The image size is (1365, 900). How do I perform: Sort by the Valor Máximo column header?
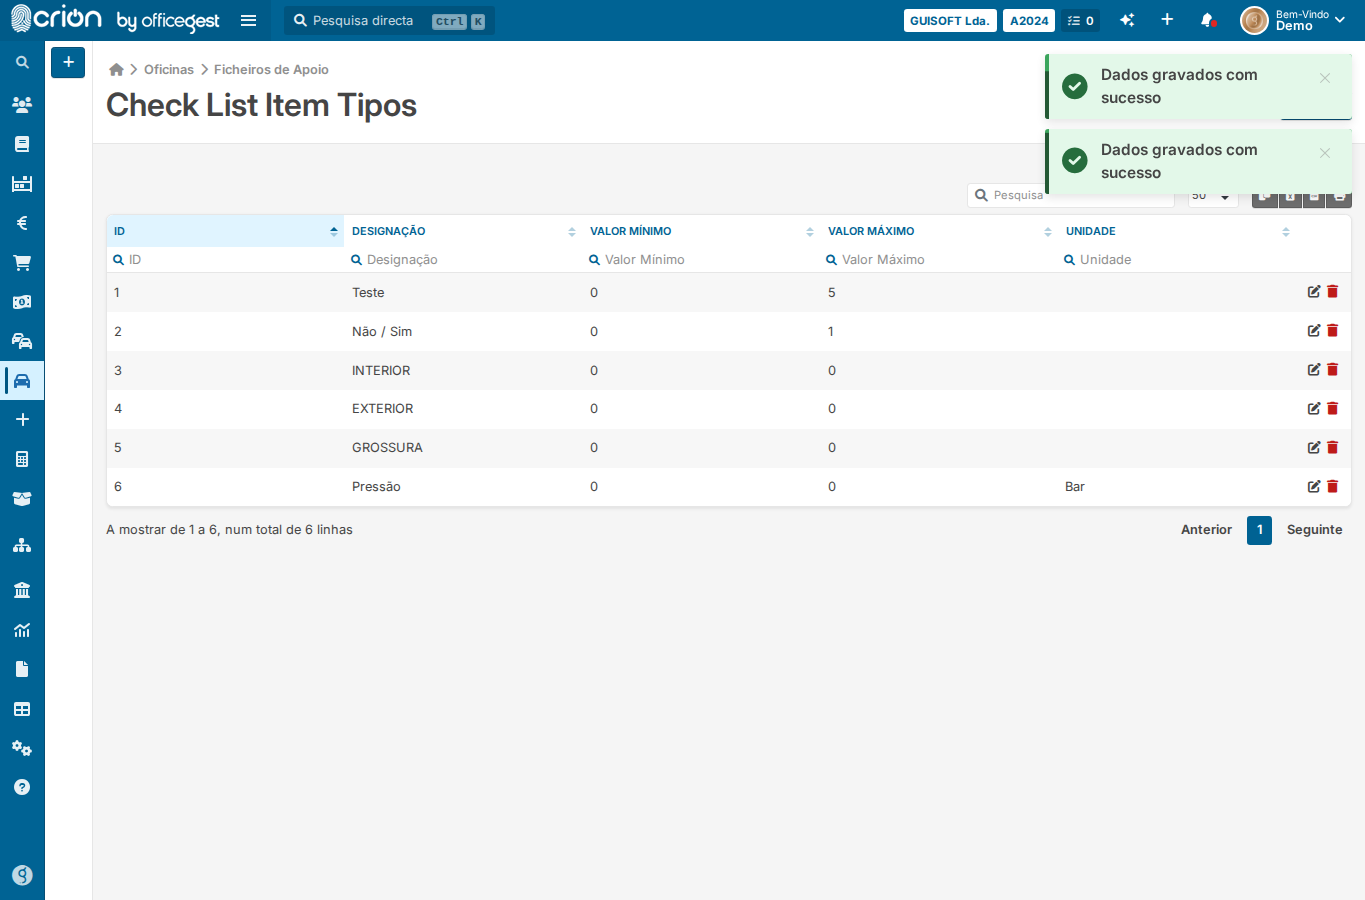click(x=939, y=231)
